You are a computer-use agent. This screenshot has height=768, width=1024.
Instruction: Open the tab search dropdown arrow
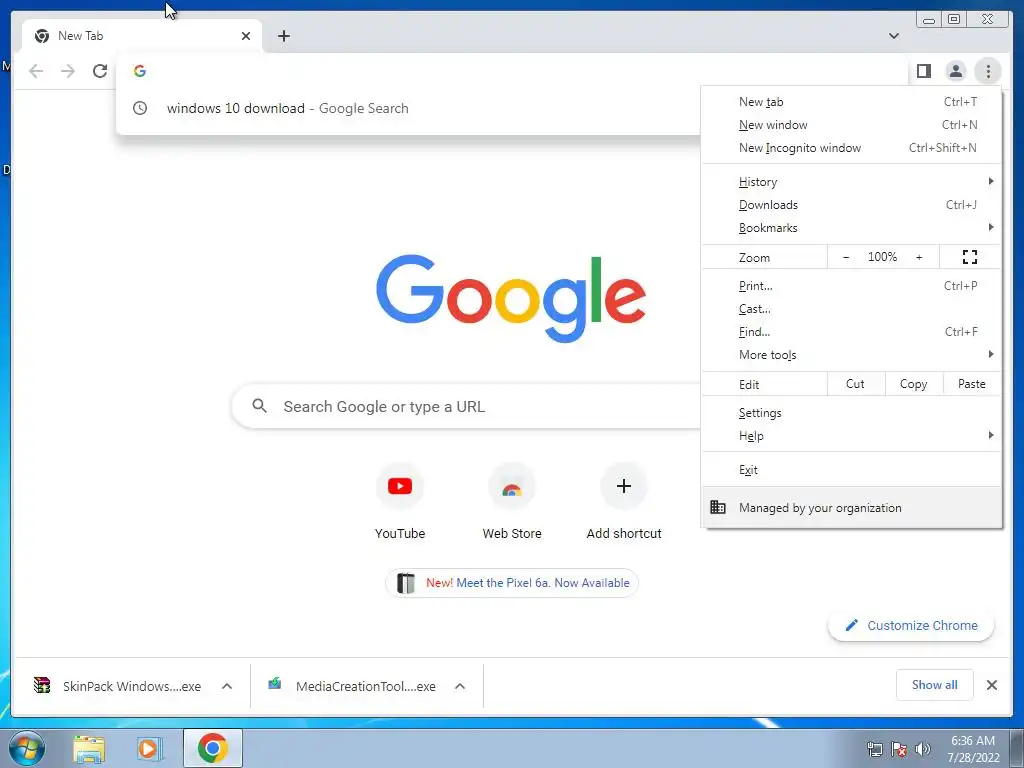tap(894, 36)
